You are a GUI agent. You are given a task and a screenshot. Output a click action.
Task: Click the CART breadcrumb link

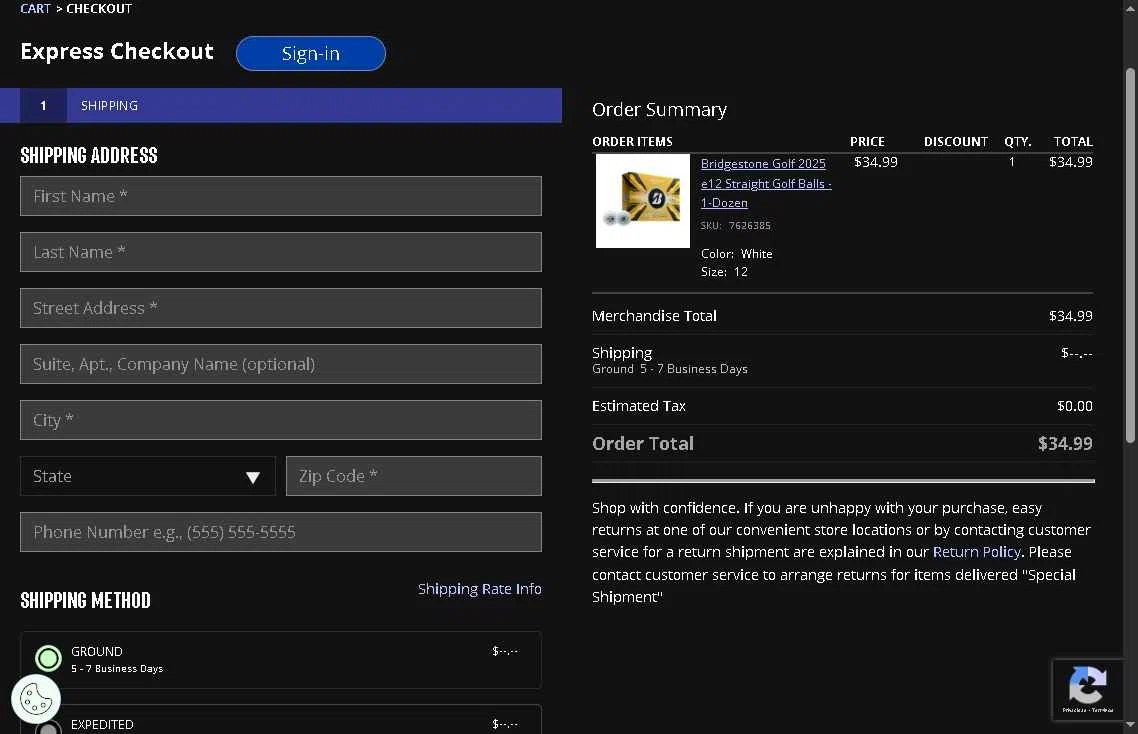[x=35, y=9]
